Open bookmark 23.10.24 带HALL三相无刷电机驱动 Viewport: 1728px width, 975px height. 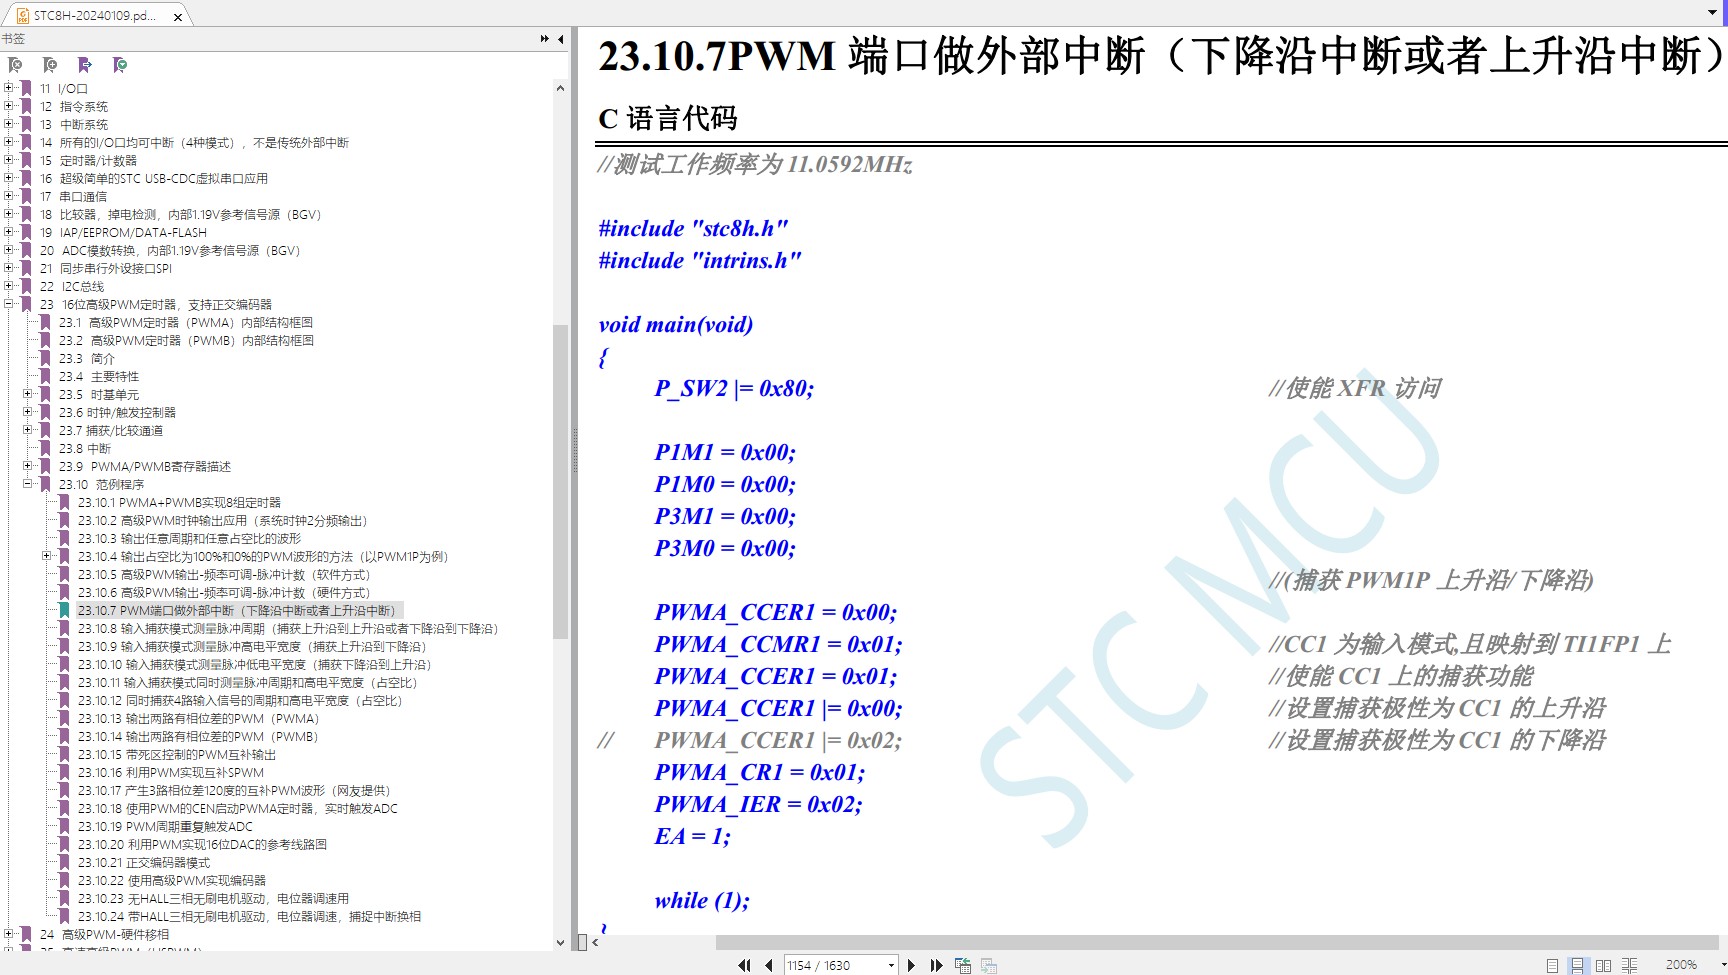point(250,917)
